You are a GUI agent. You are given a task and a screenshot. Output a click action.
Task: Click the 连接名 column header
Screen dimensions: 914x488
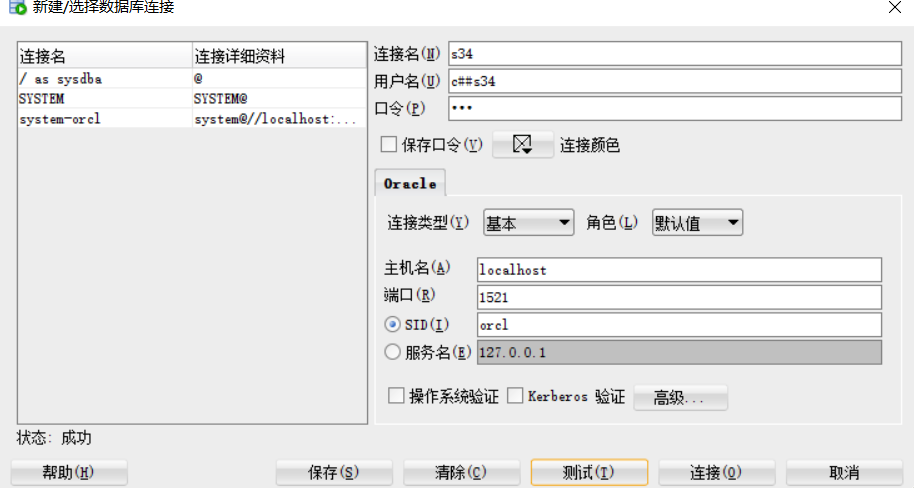coord(105,56)
